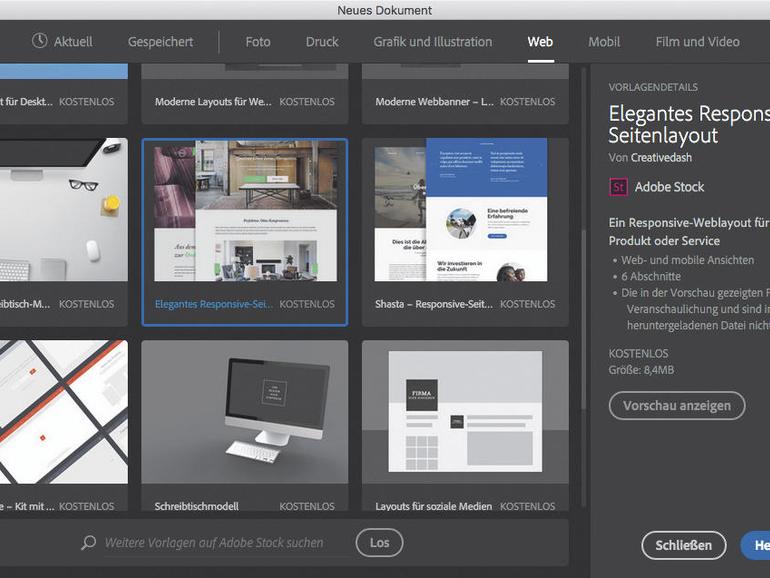Select the diagonal web kit thumbnail
This screenshot has height=578, width=770.
(x=64, y=412)
